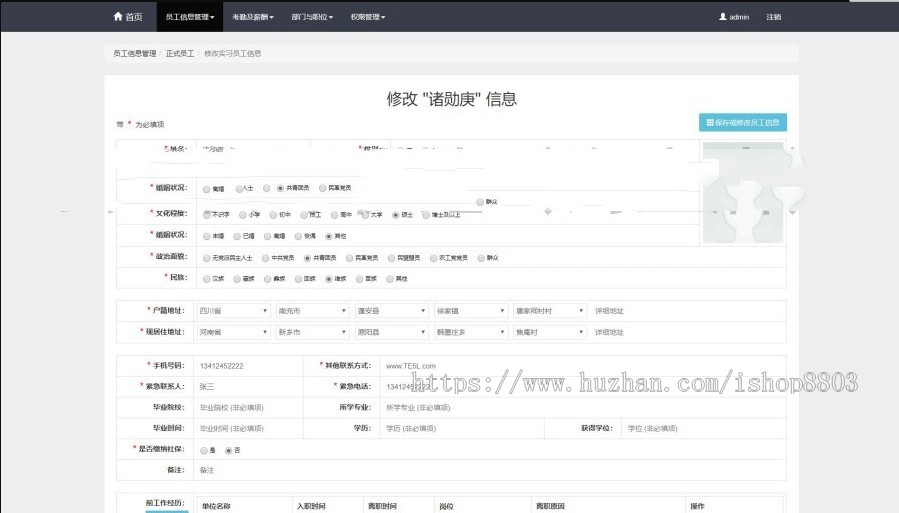Select 小学 under 文化程度
This screenshot has width=899, height=513.
(x=243, y=215)
